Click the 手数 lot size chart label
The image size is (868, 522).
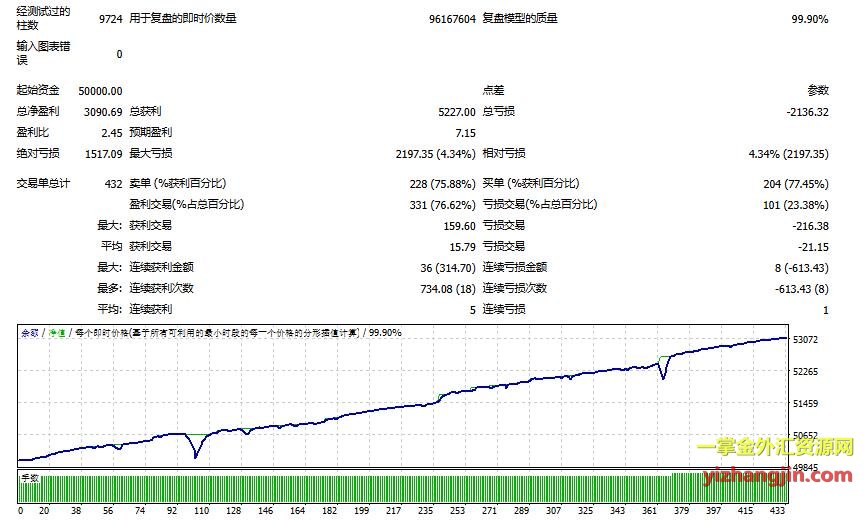tap(29, 478)
